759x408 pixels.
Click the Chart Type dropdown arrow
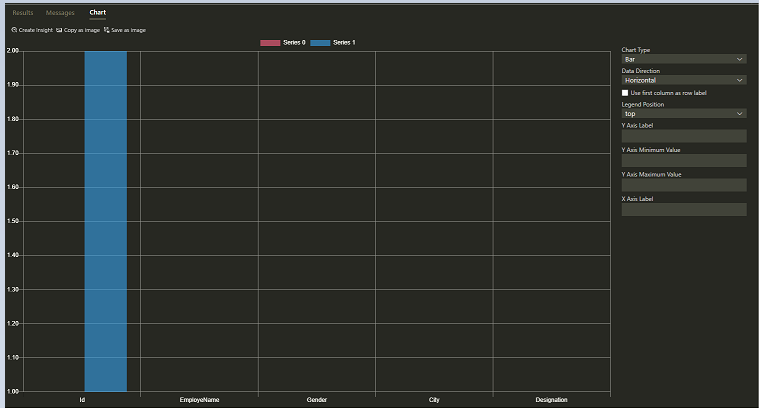pos(739,59)
